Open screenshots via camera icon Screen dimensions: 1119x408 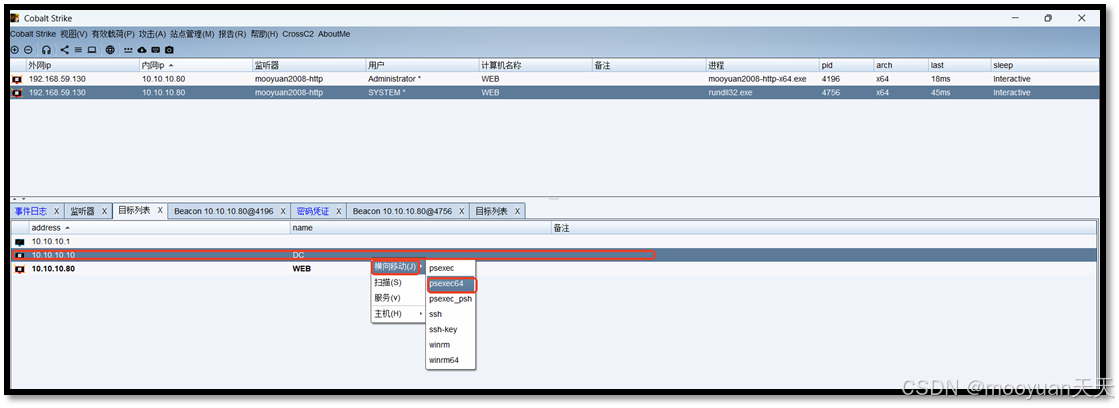pyautogui.click(x=169, y=50)
